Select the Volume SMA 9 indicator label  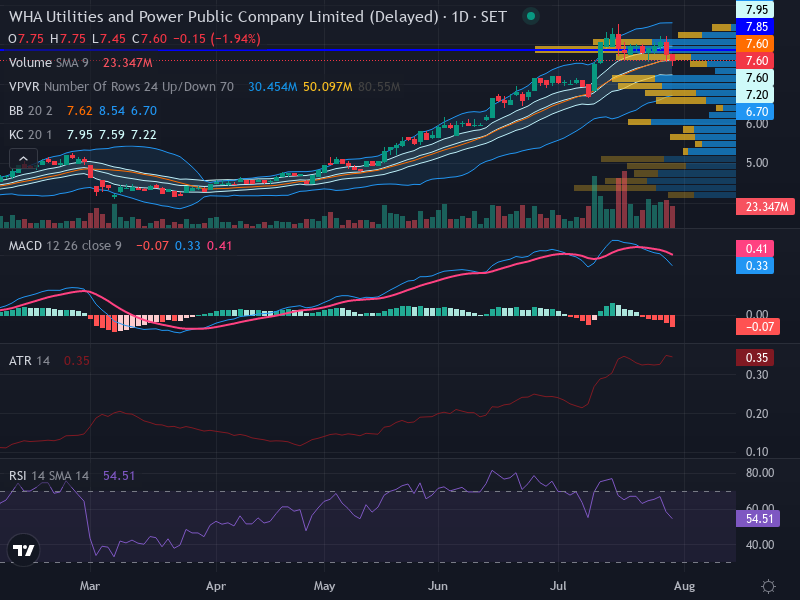tap(48, 63)
